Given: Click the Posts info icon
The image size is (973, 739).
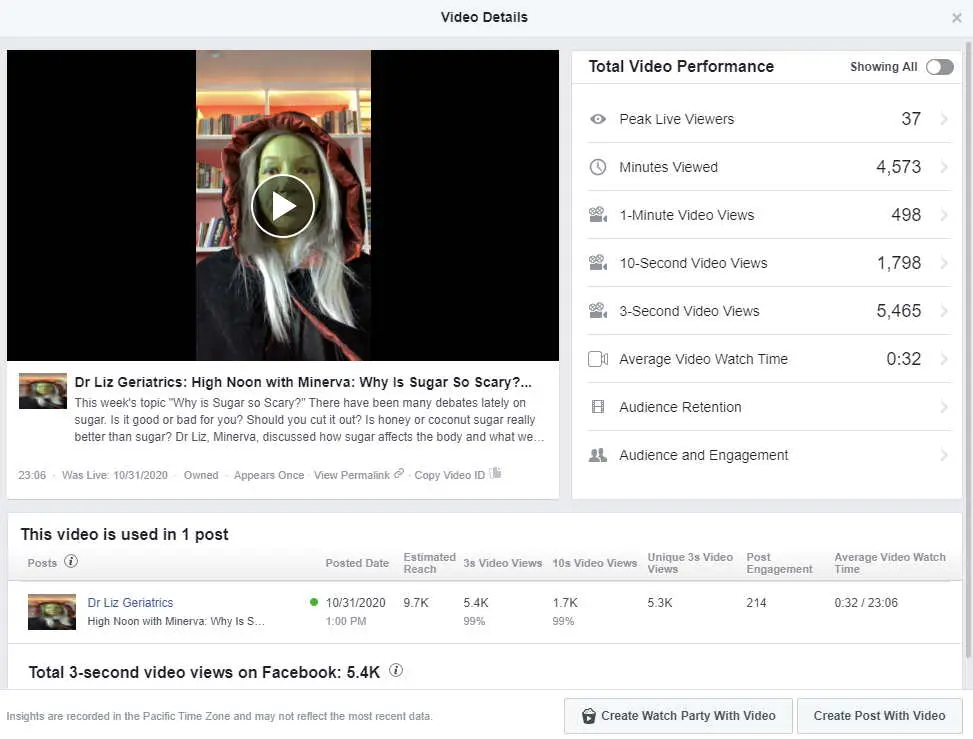Looking at the screenshot, I should click(71, 562).
